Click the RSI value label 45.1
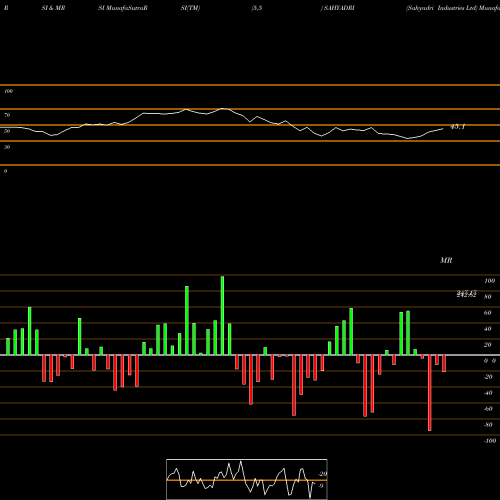The height and width of the screenshot is (500, 500). click(457, 127)
